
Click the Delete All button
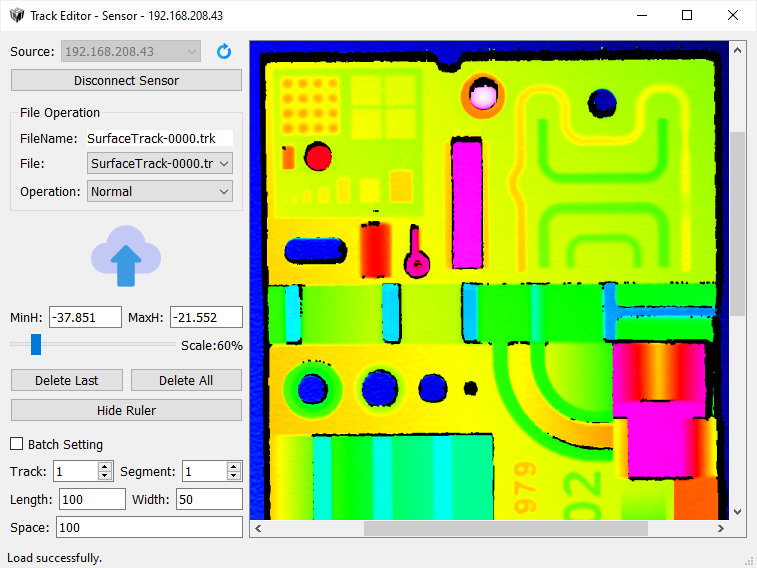point(186,380)
